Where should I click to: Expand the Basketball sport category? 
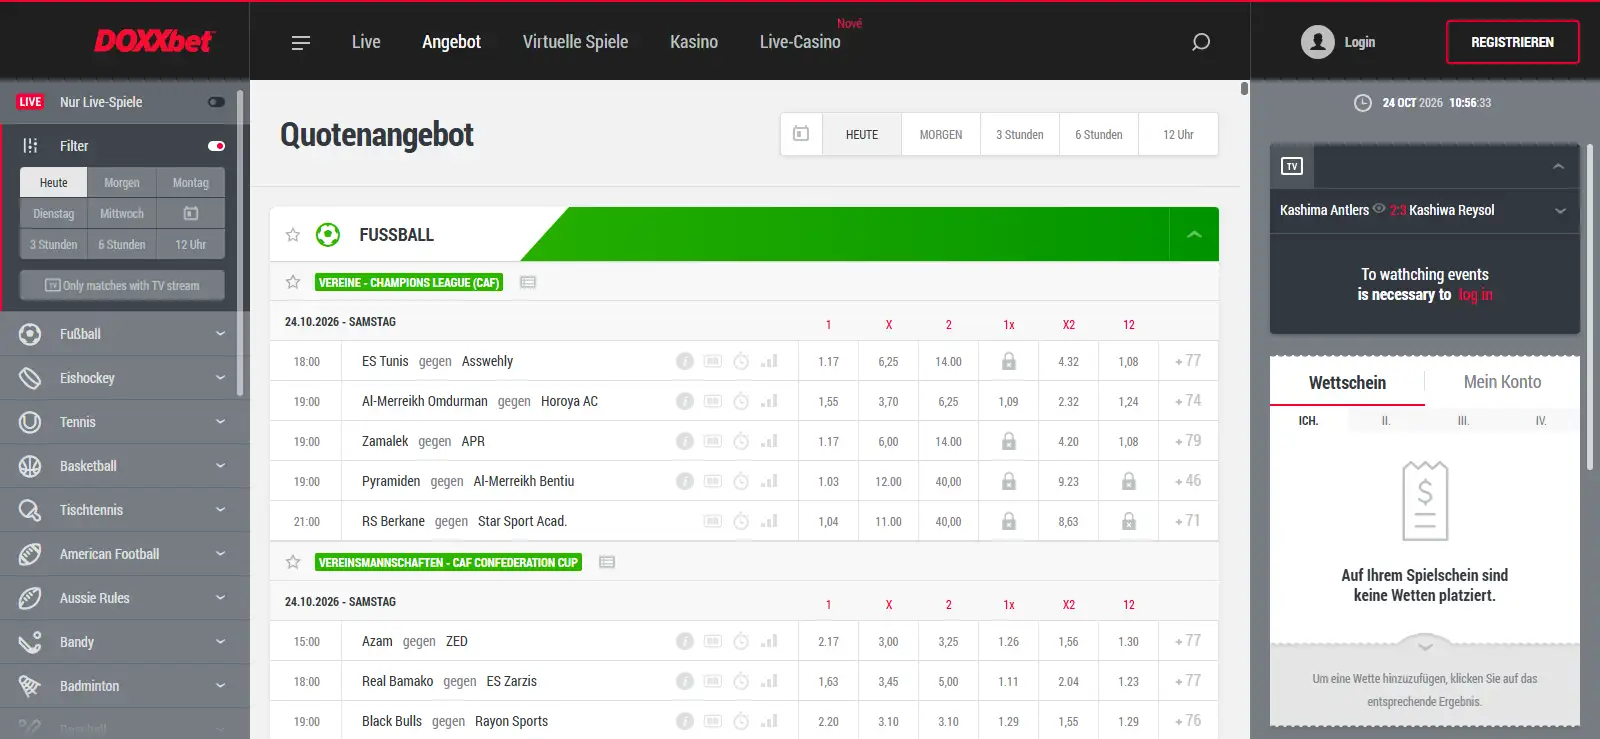125,466
